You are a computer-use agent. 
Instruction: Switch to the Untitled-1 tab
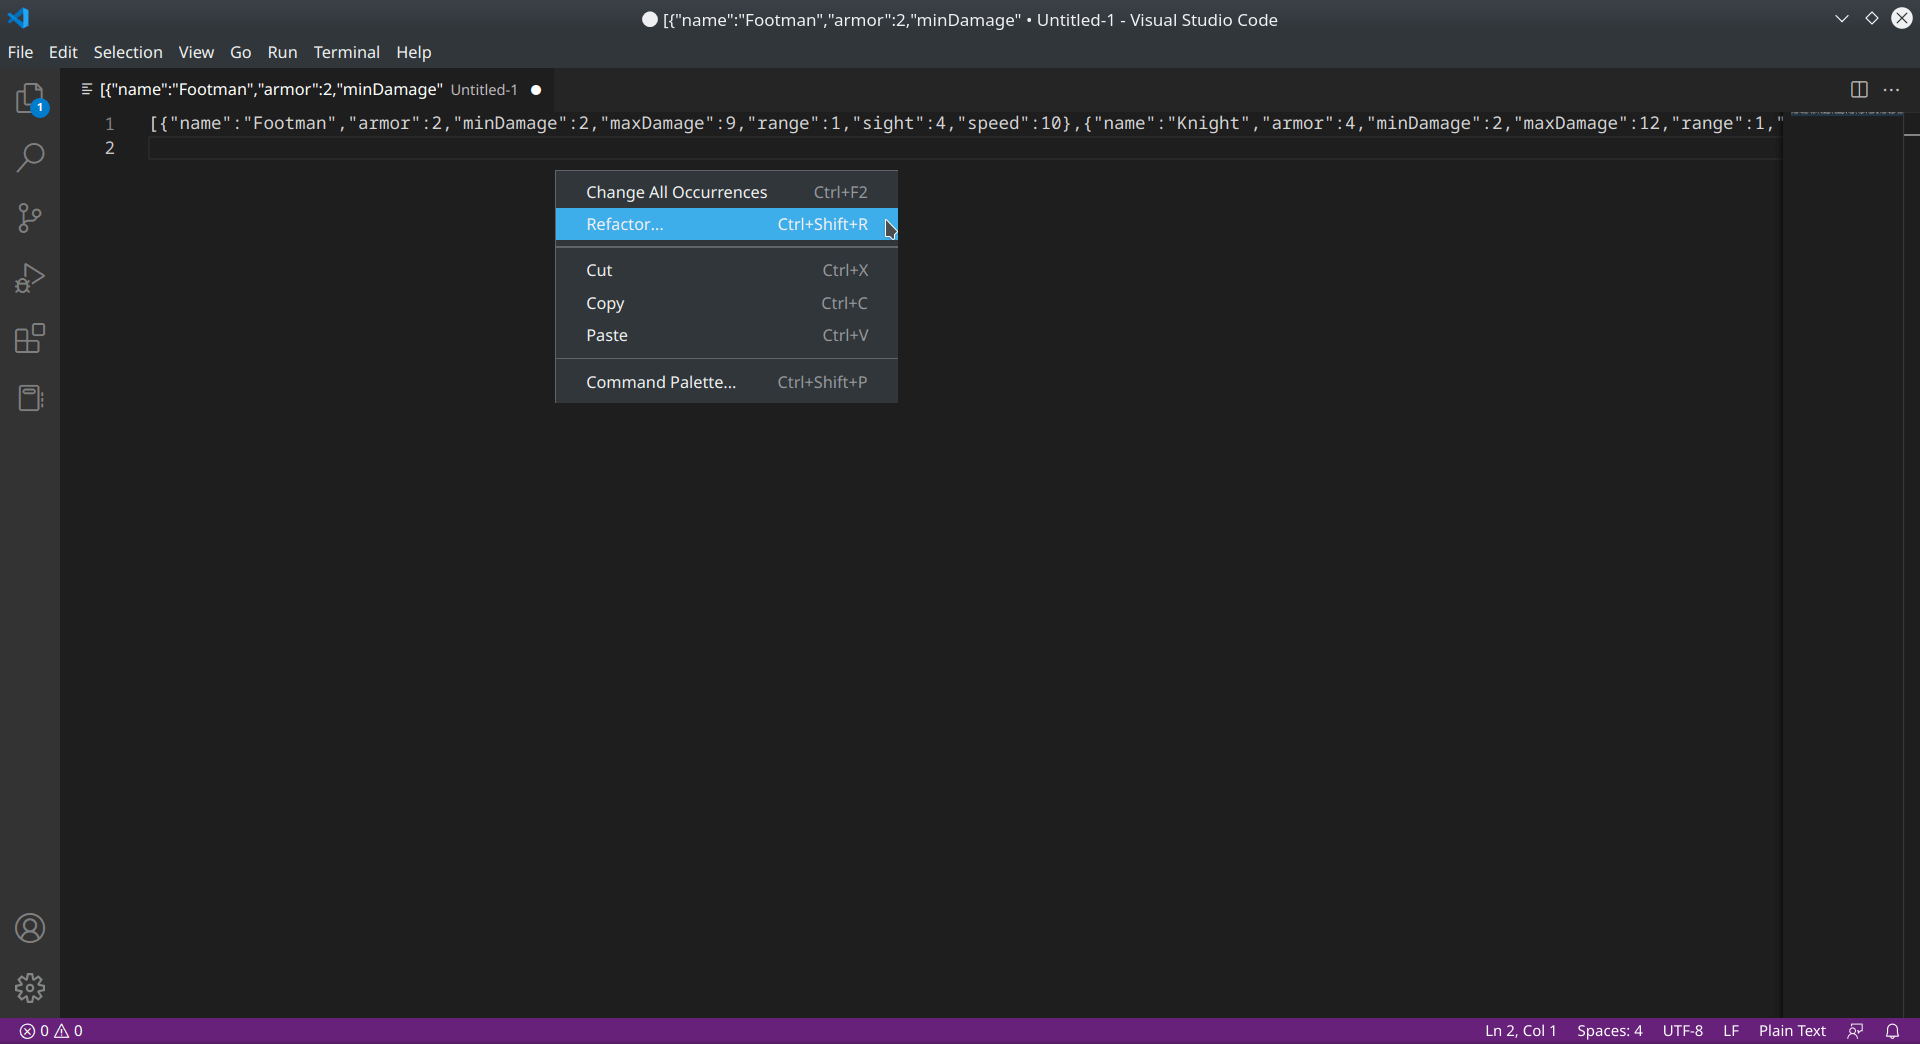[x=300, y=89]
